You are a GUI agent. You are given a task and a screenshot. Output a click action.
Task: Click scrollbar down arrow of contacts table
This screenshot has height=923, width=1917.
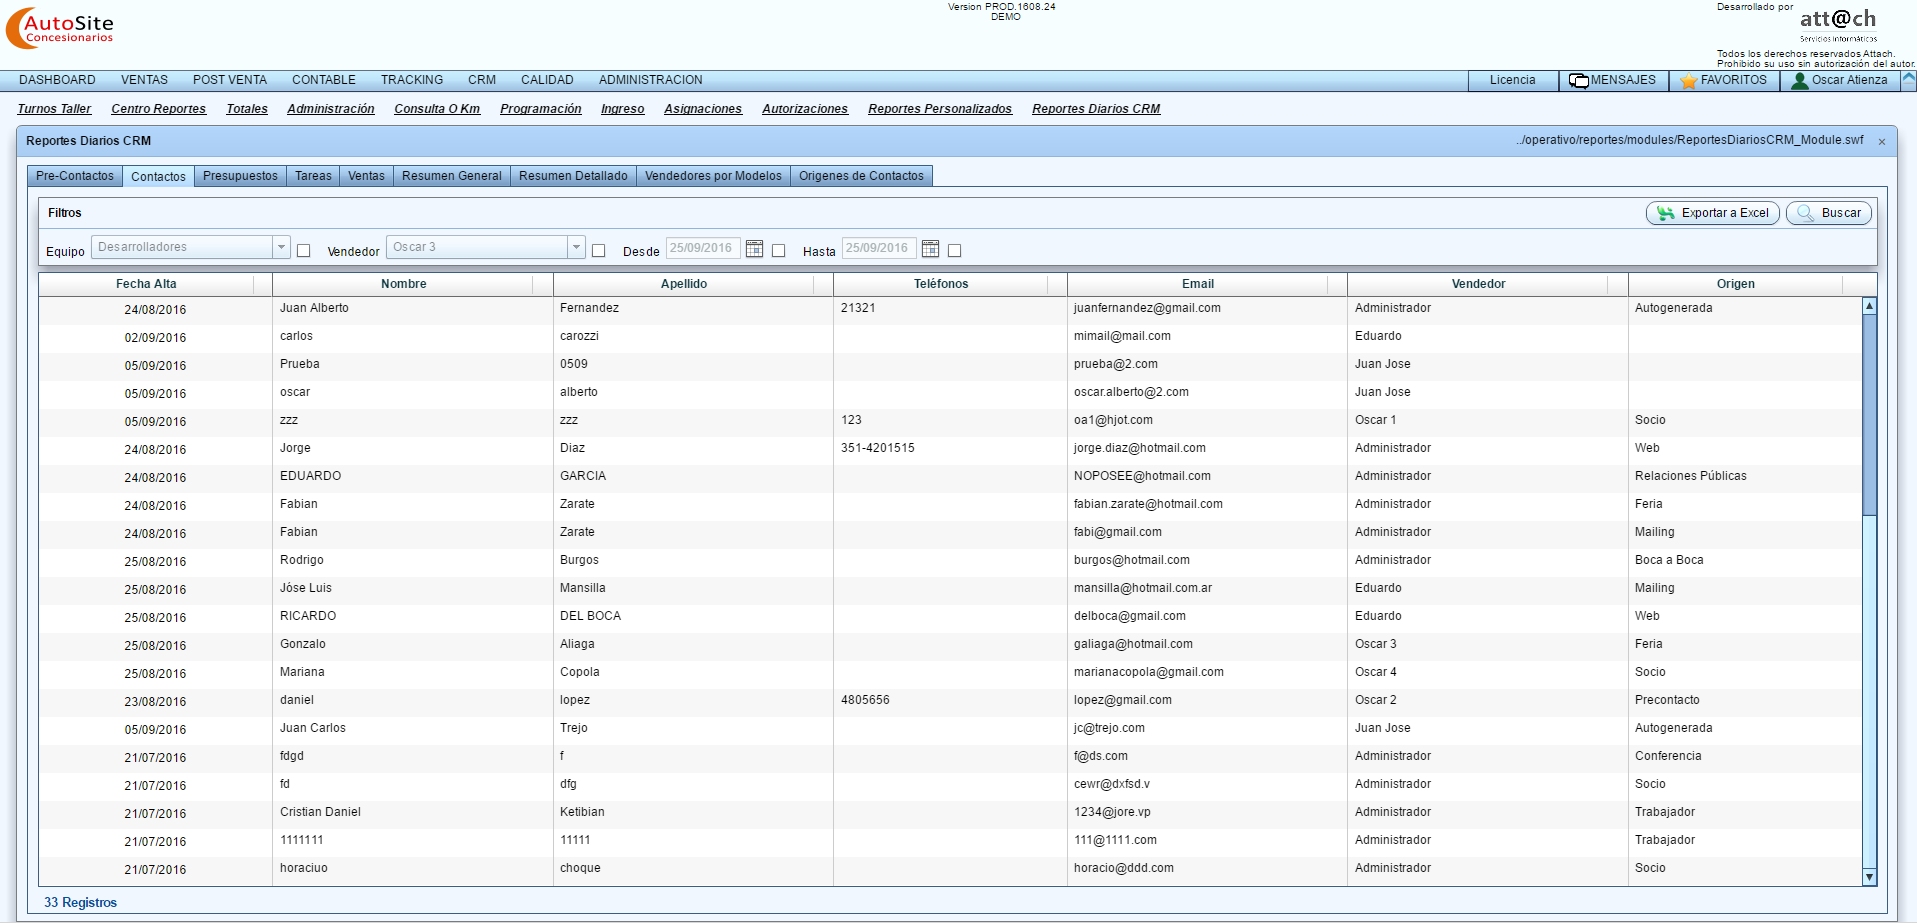[x=1869, y=877]
